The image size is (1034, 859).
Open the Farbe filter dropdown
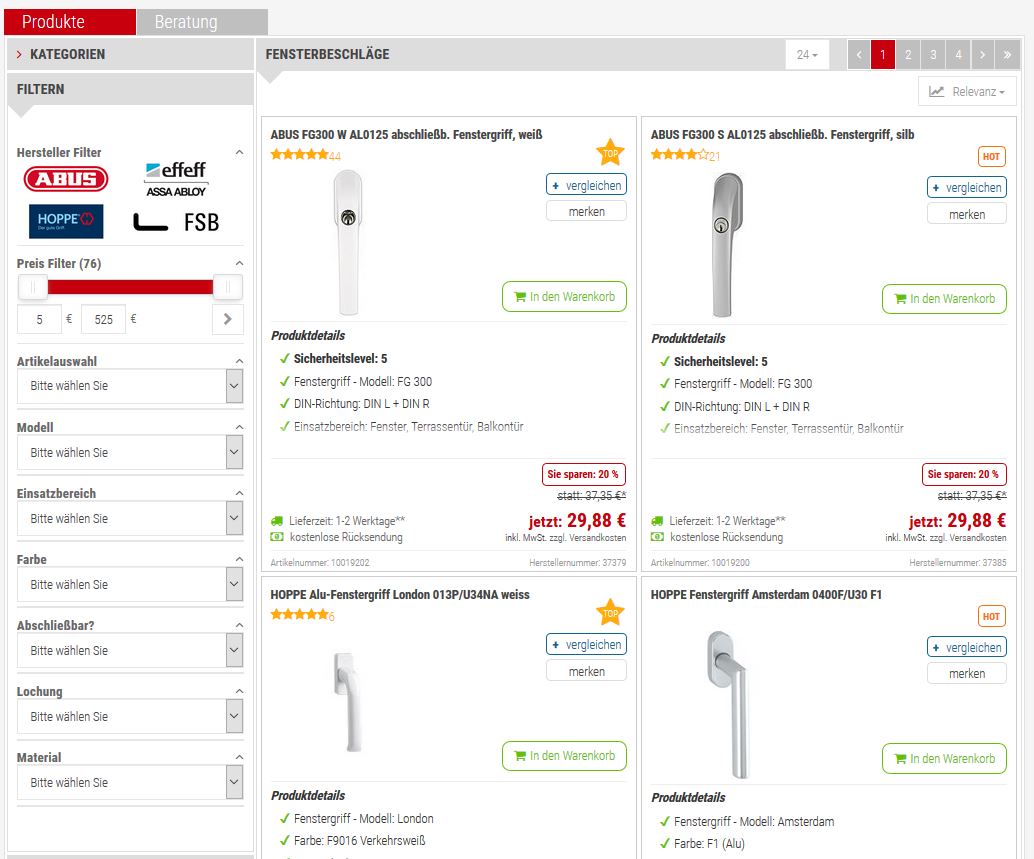130,585
